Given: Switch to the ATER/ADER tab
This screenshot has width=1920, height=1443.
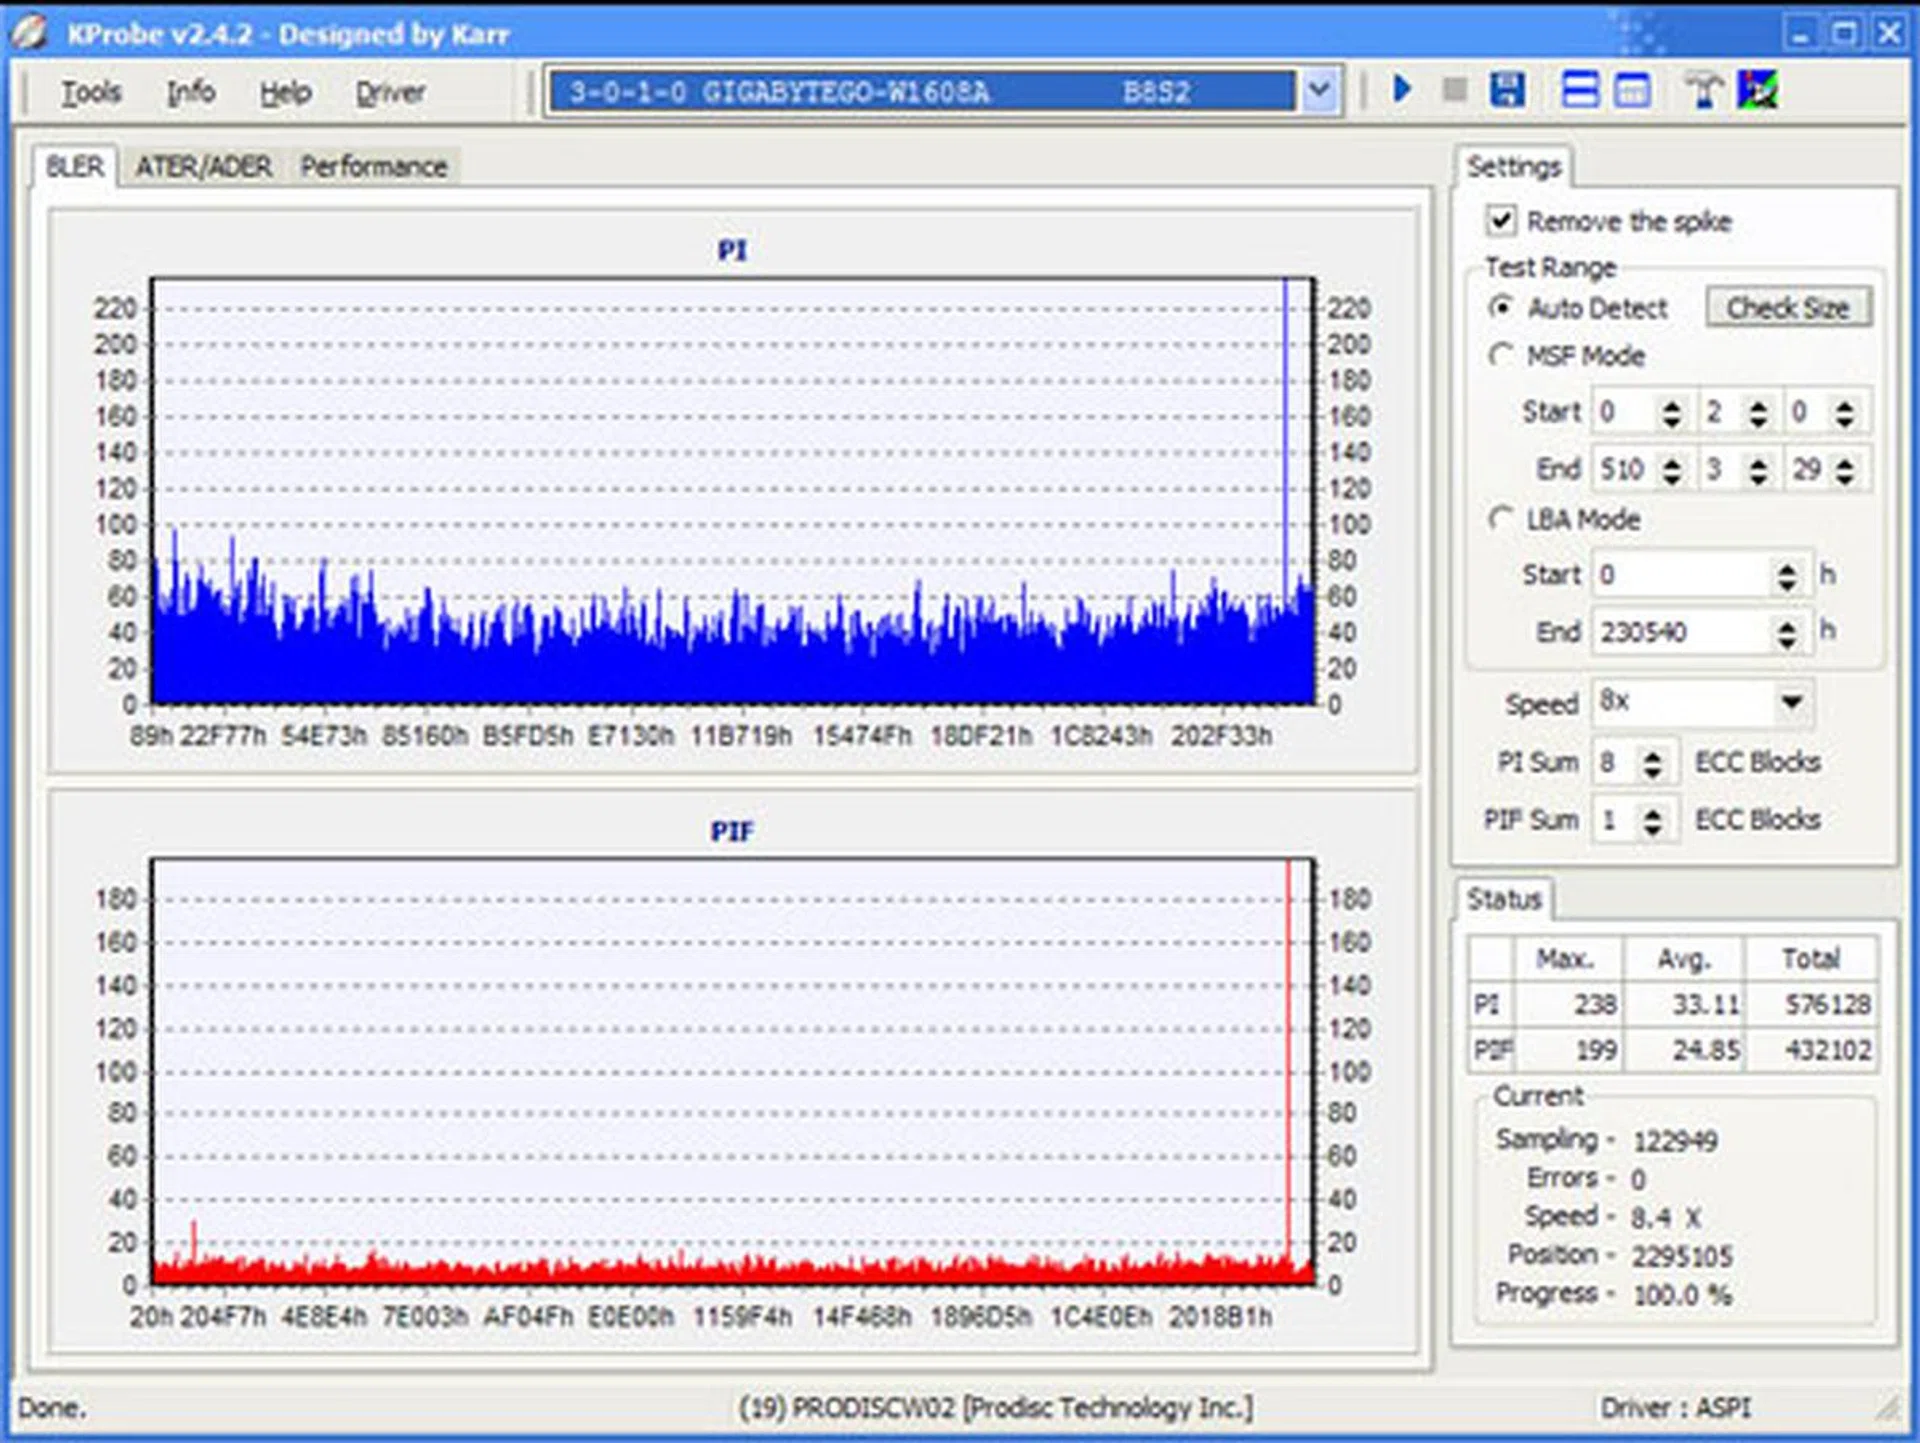Looking at the screenshot, I should [x=203, y=166].
